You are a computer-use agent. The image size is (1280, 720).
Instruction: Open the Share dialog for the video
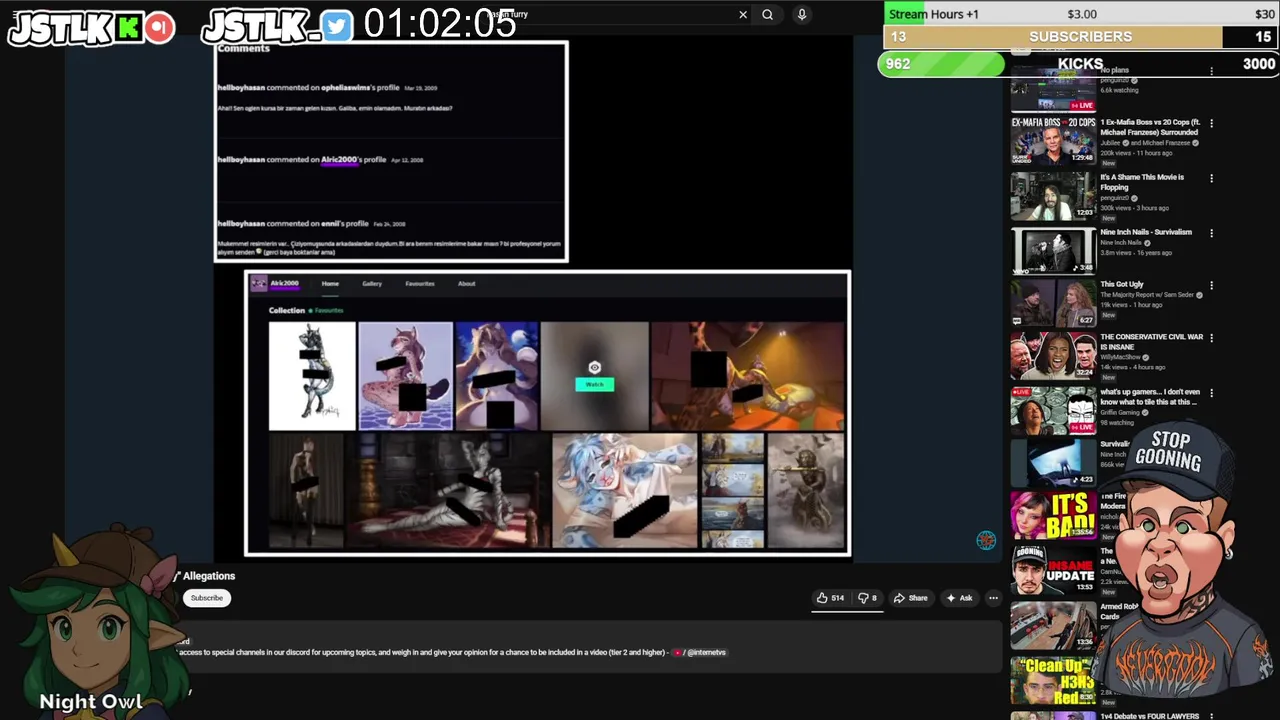coord(910,598)
